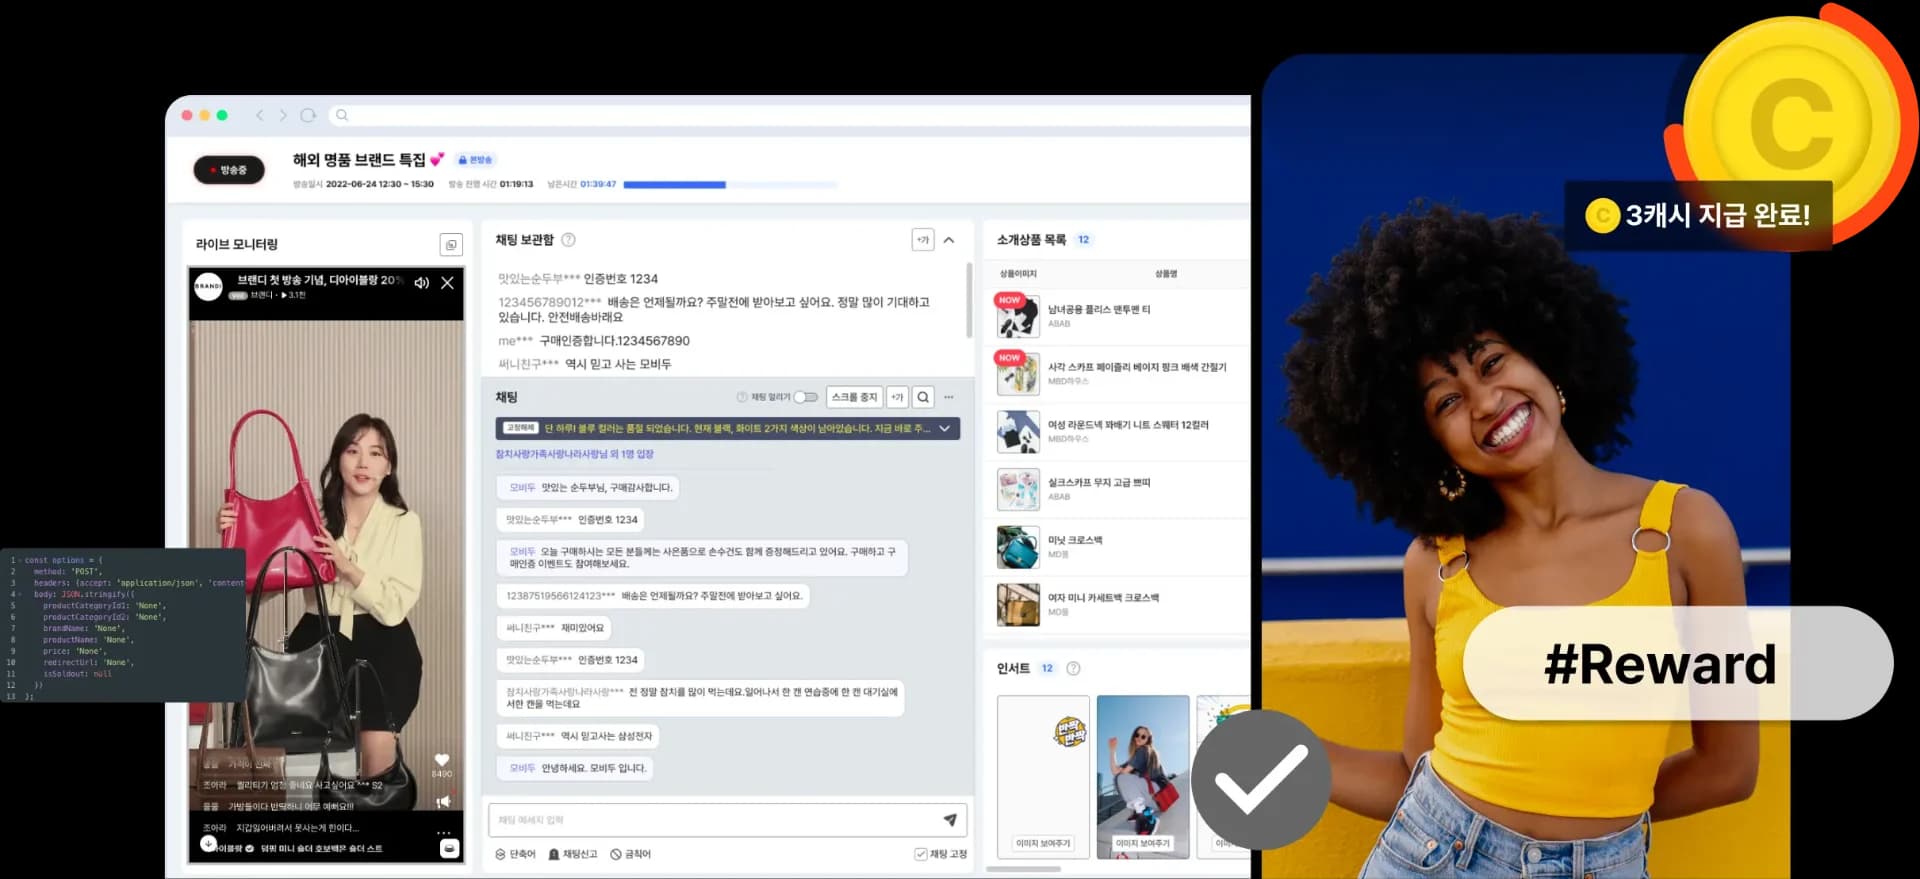Viewport: 1920px width, 879px height.
Task: Click the 단축어 shortcut button
Action: point(516,854)
